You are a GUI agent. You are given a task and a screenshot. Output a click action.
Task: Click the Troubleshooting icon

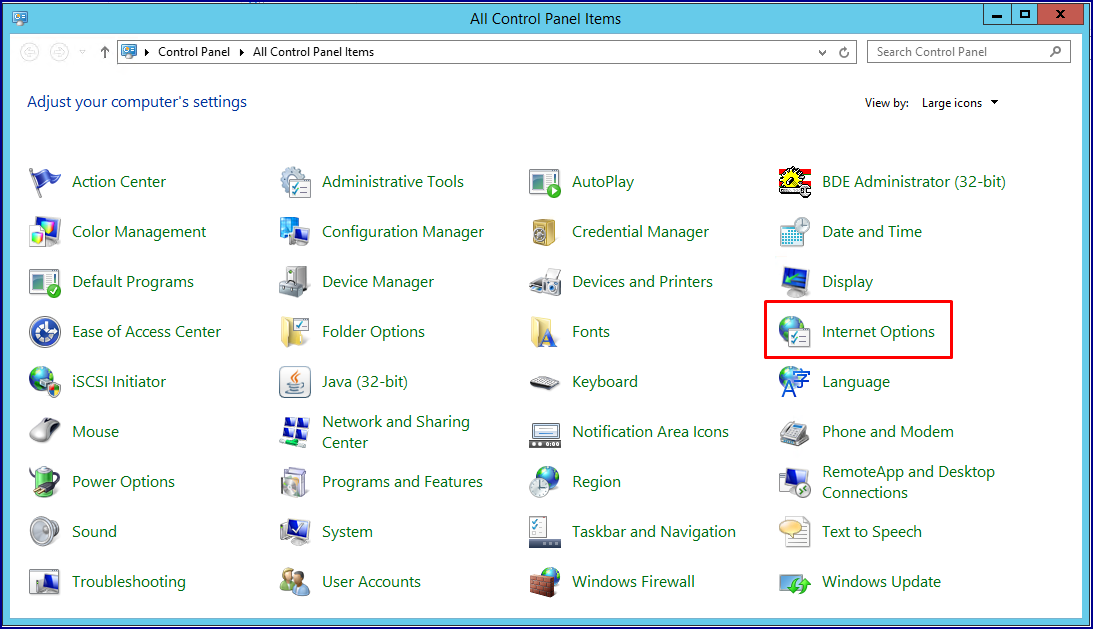tap(45, 582)
